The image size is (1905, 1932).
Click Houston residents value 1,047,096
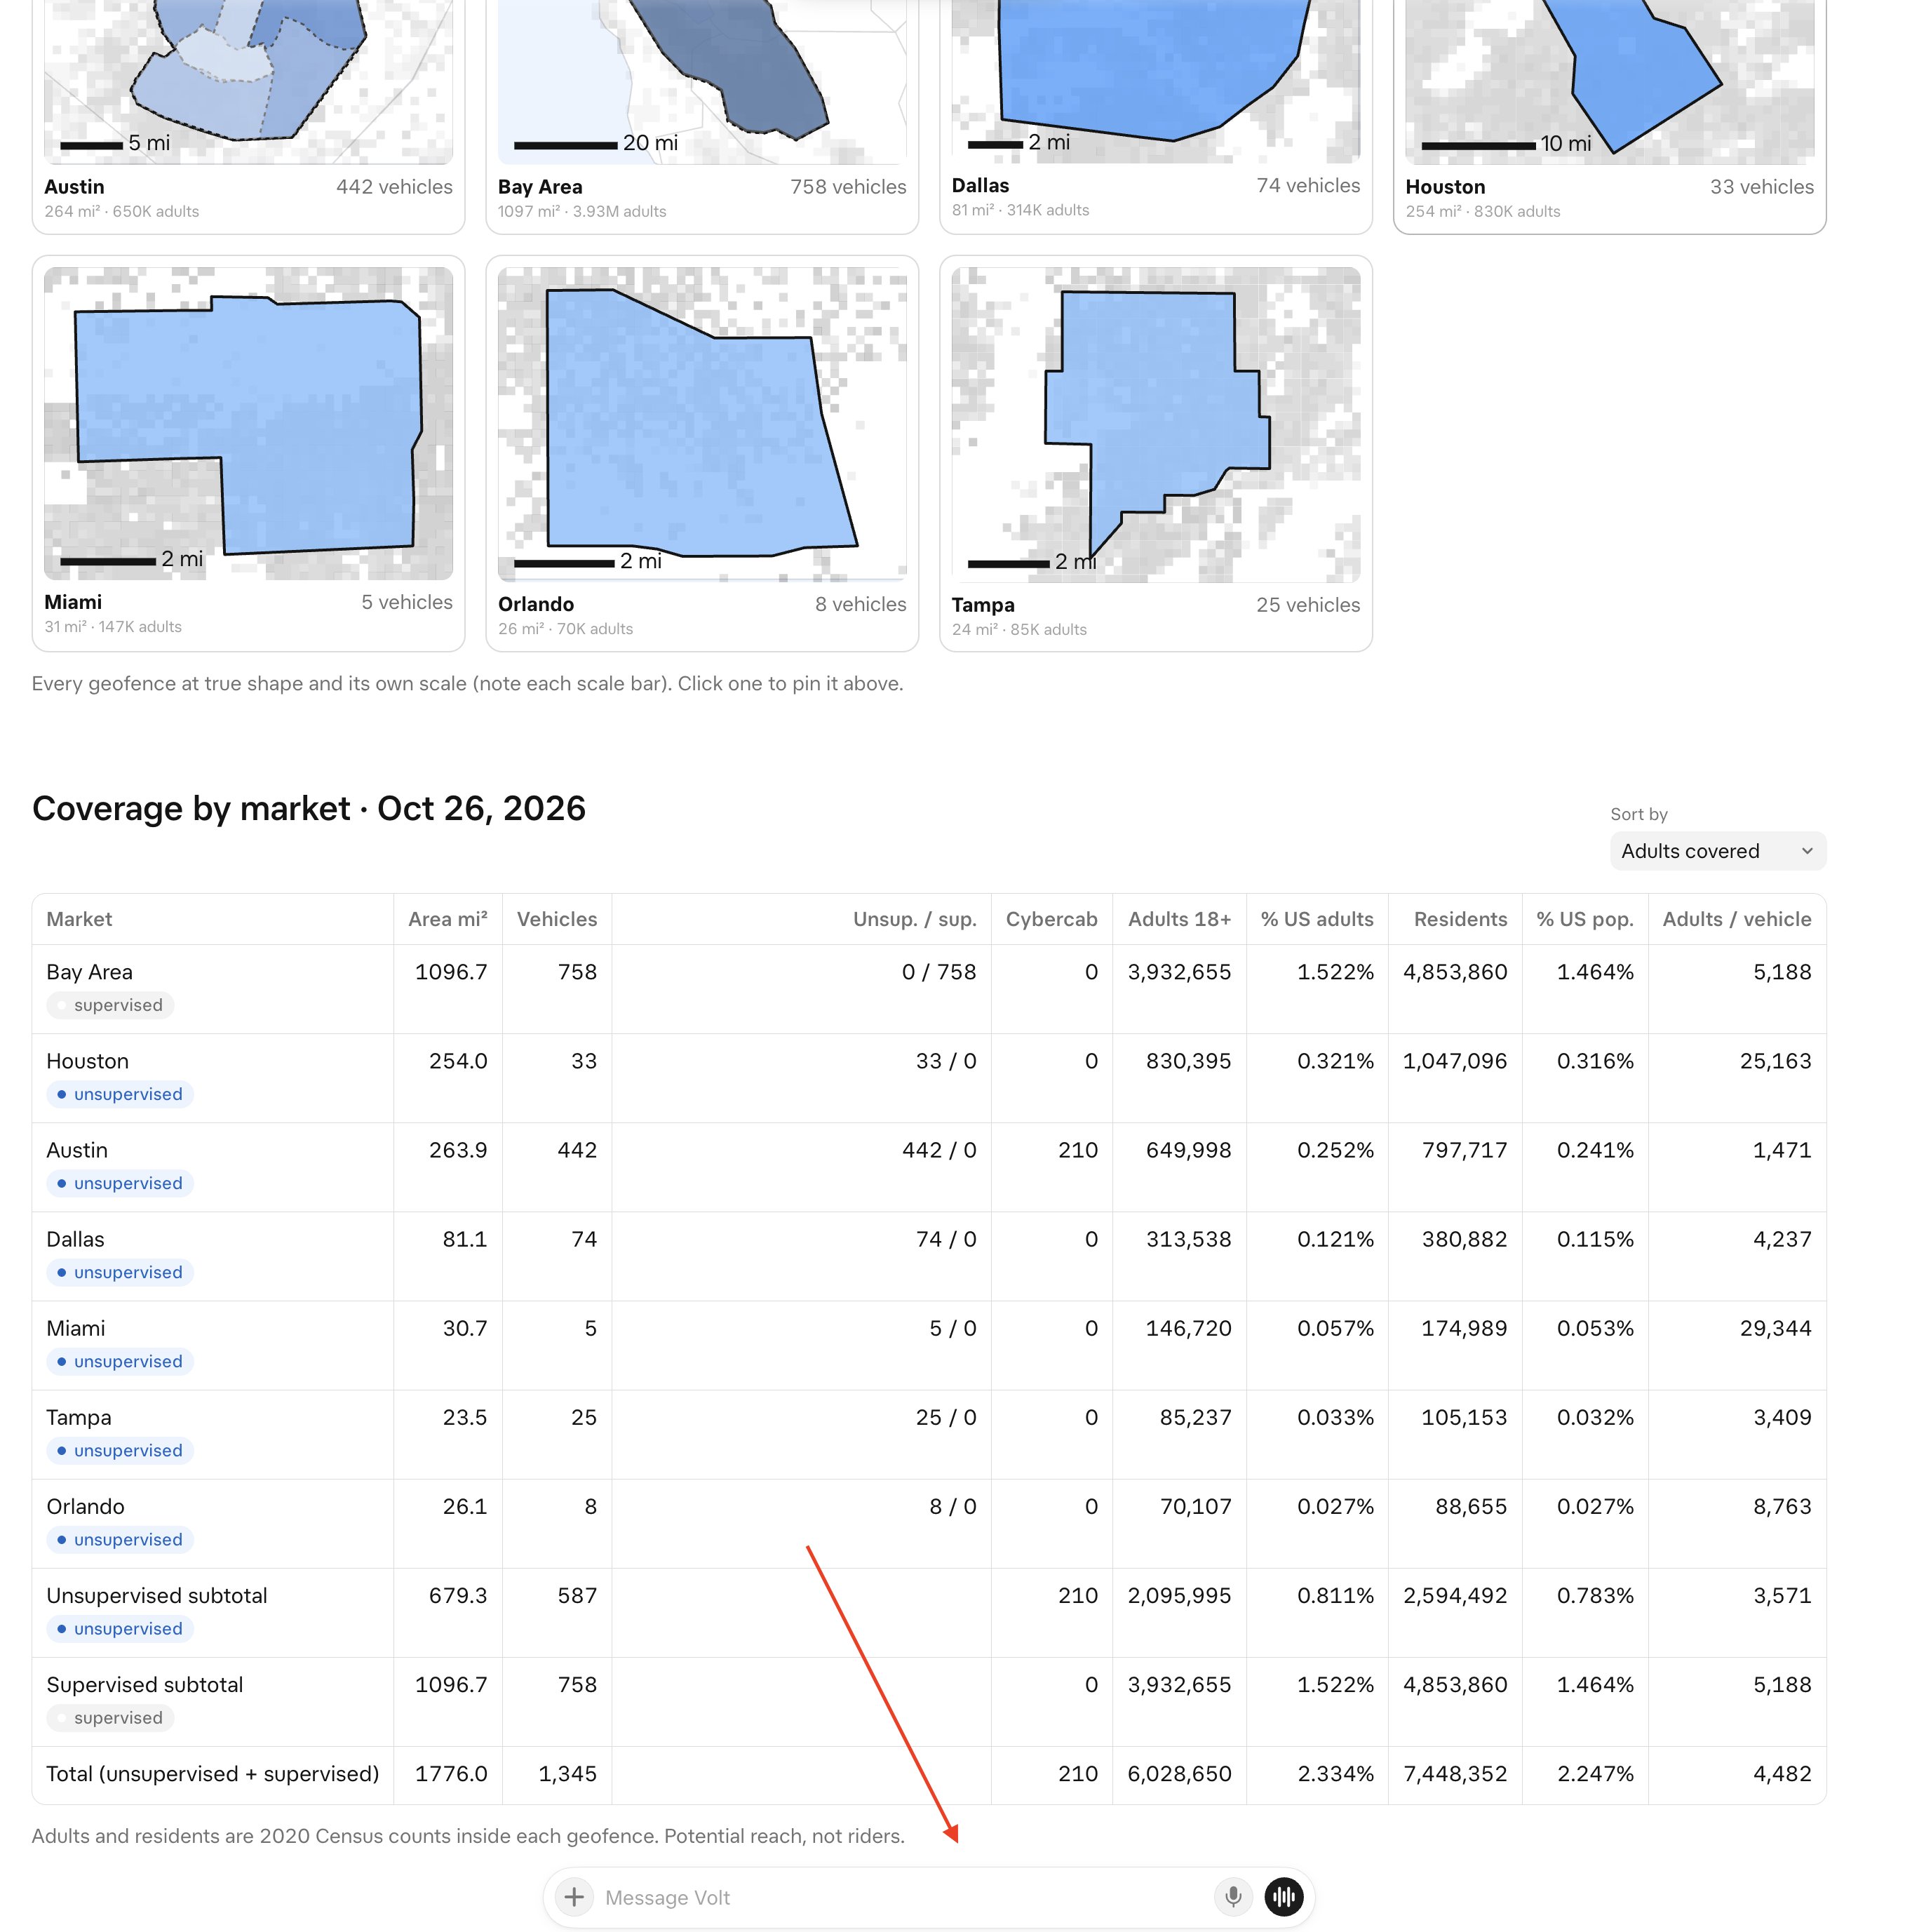pyautogui.click(x=1454, y=1061)
